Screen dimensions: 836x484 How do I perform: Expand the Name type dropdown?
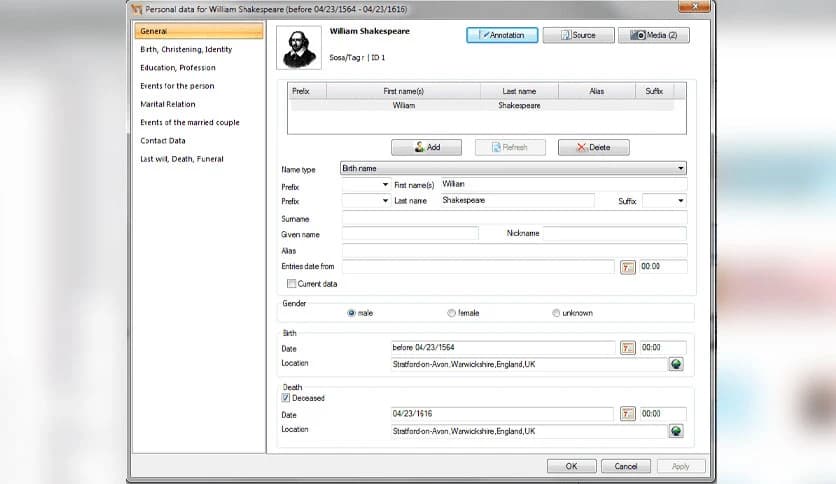pyautogui.click(x=680, y=168)
